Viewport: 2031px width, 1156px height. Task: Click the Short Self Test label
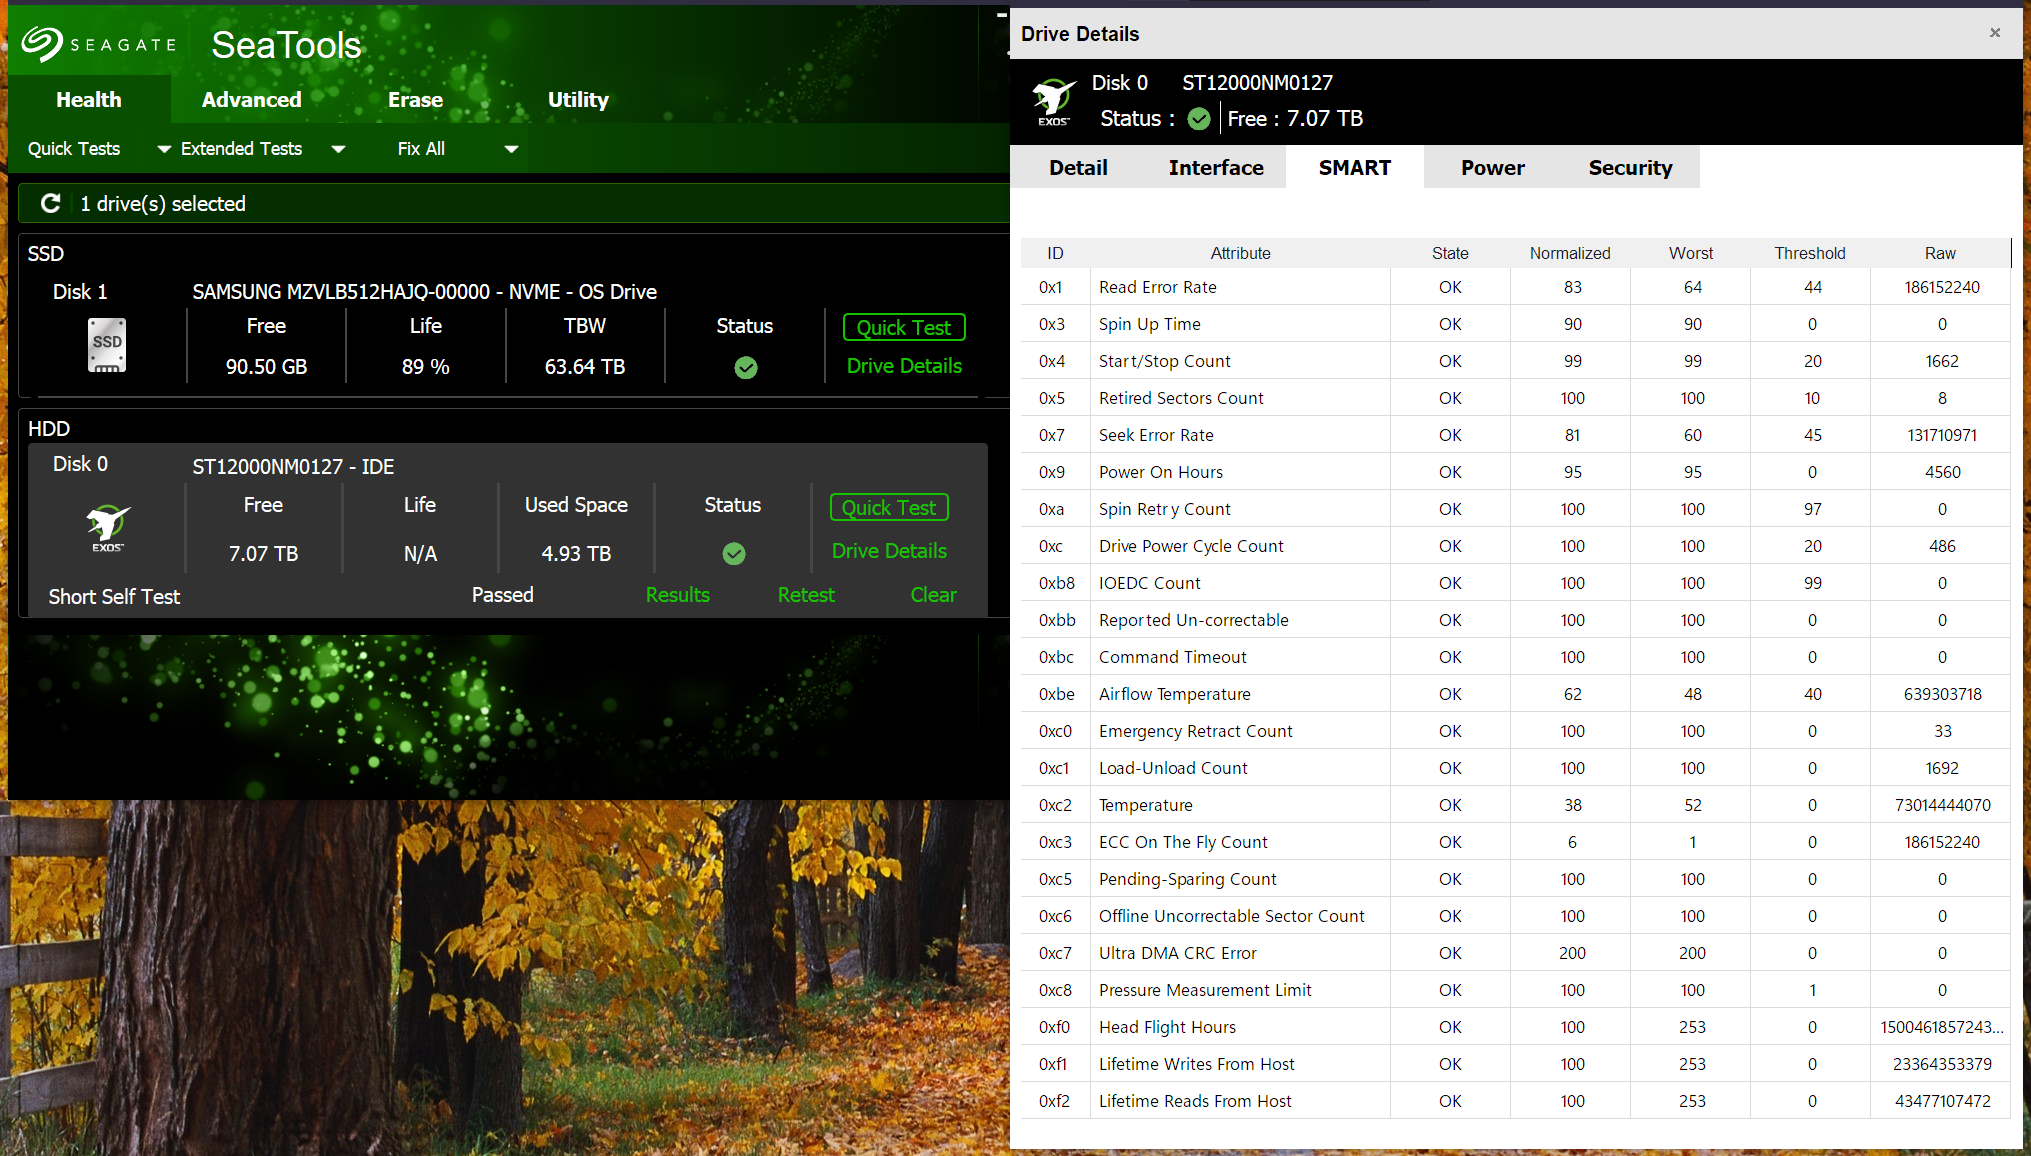tap(114, 597)
